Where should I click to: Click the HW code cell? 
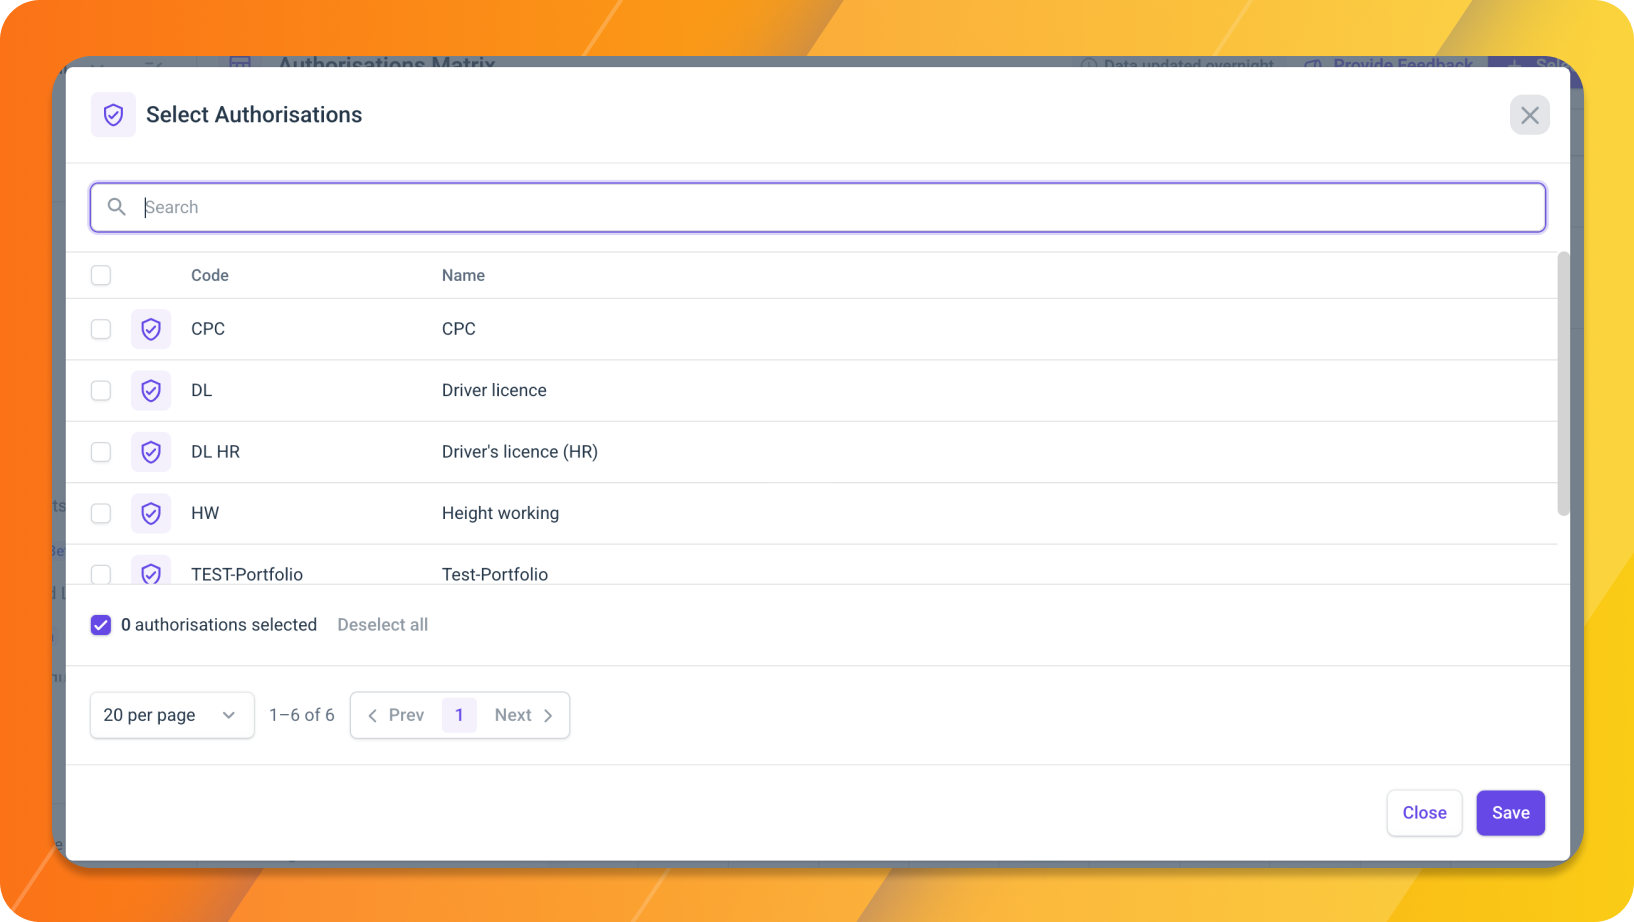pos(205,513)
